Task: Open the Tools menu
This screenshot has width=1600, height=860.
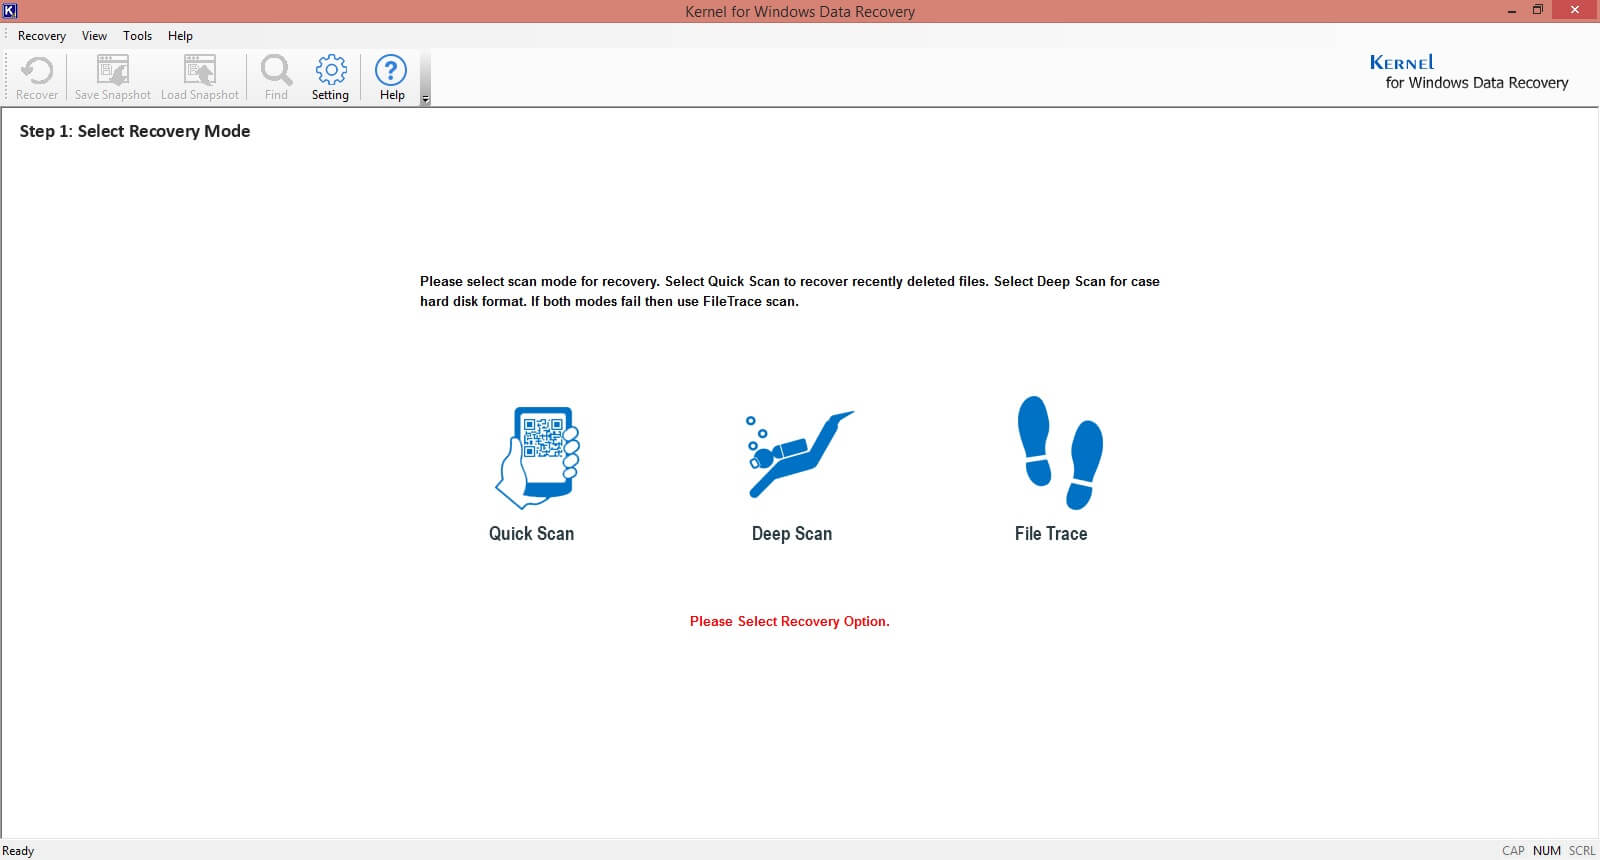Action: point(138,36)
